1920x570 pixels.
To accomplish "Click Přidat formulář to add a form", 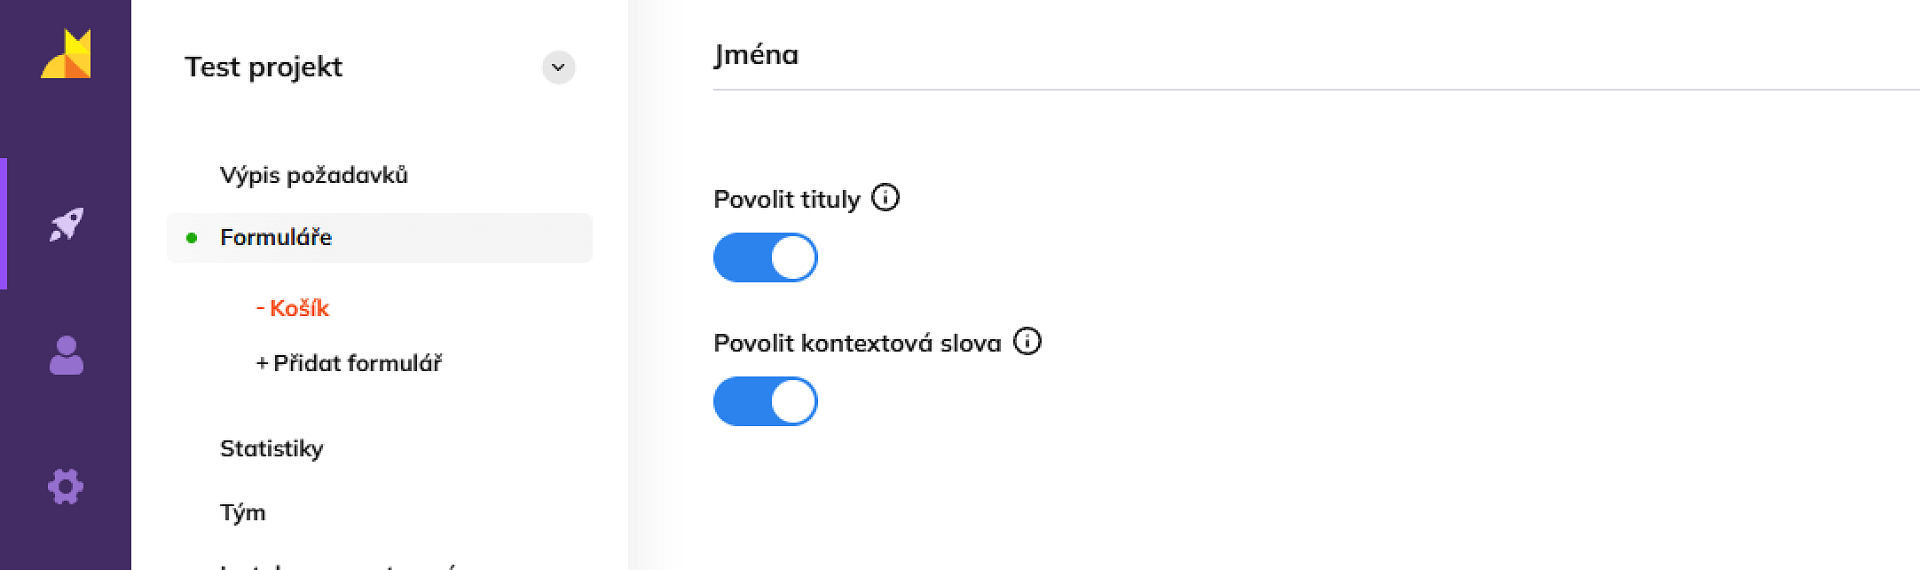I will (x=349, y=363).
